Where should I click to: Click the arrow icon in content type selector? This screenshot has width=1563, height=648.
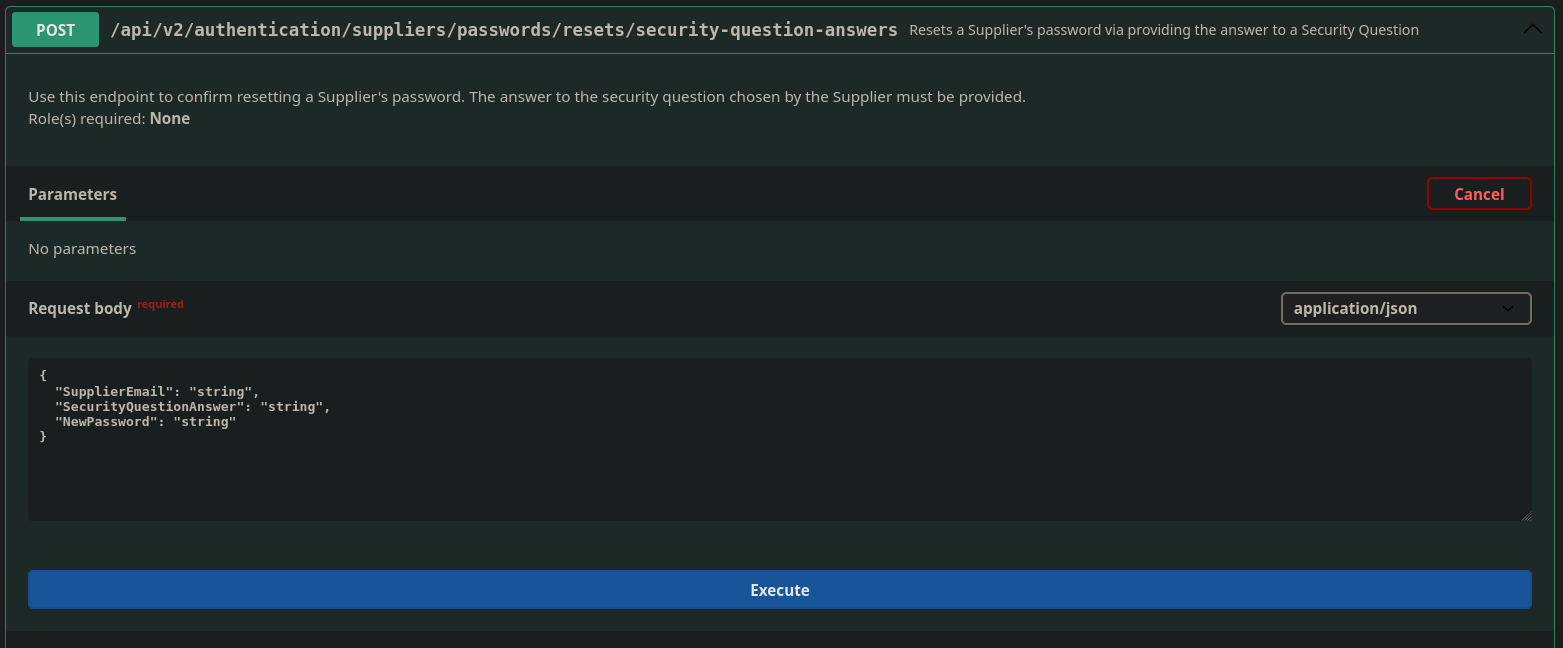pyautogui.click(x=1508, y=309)
